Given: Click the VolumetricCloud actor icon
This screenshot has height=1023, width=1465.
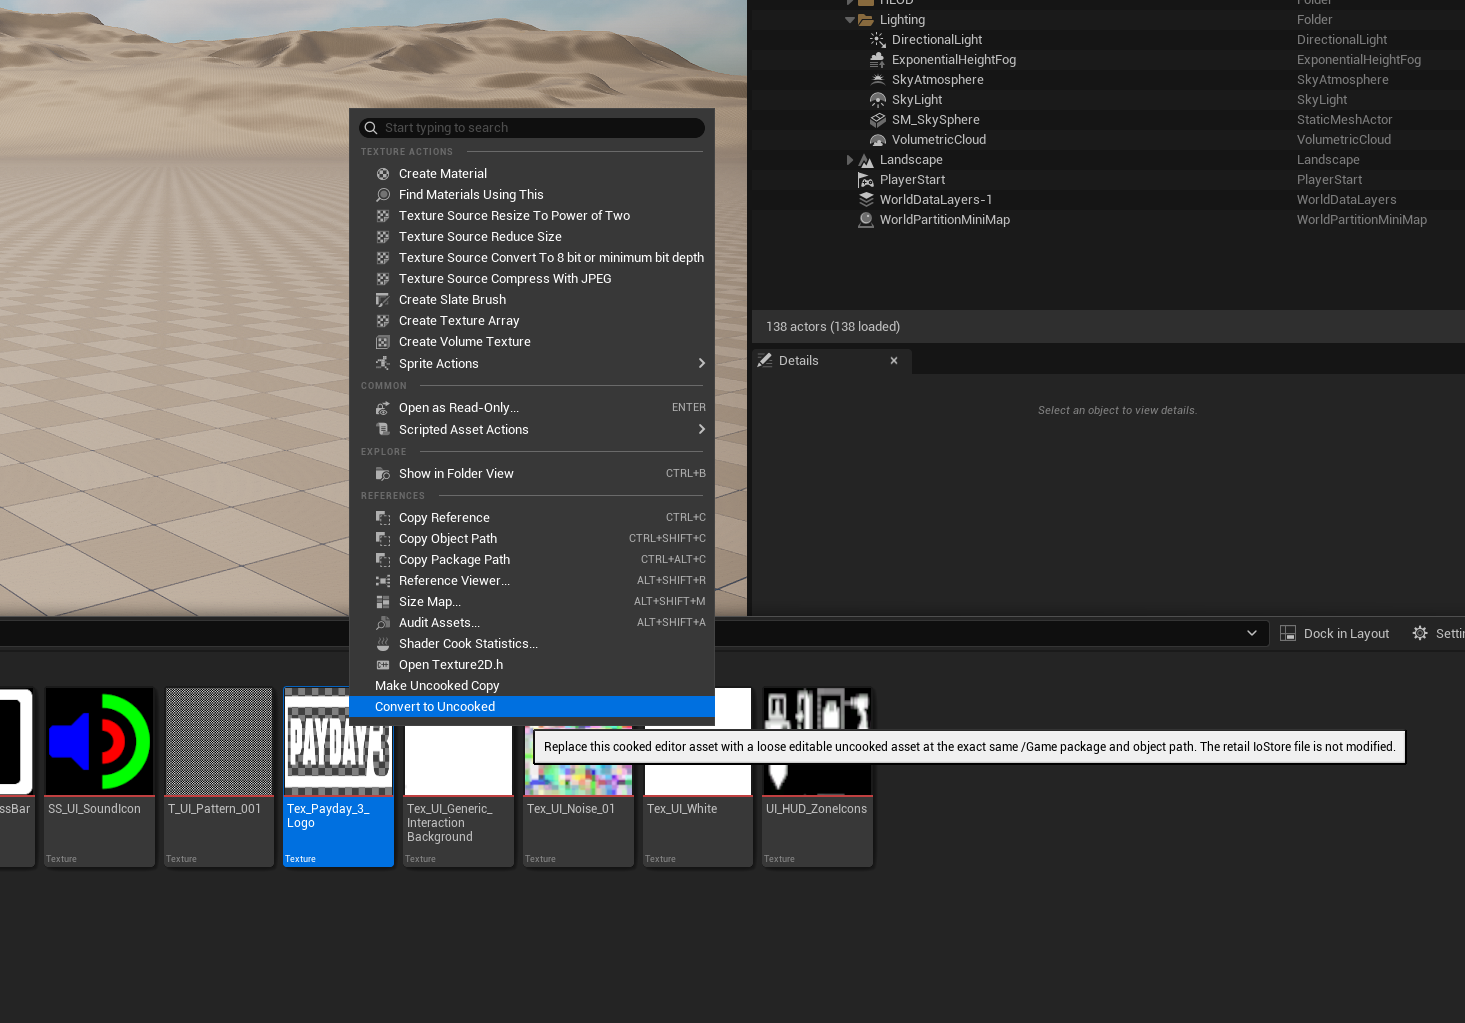Looking at the screenshot, I should click(877, 140).
